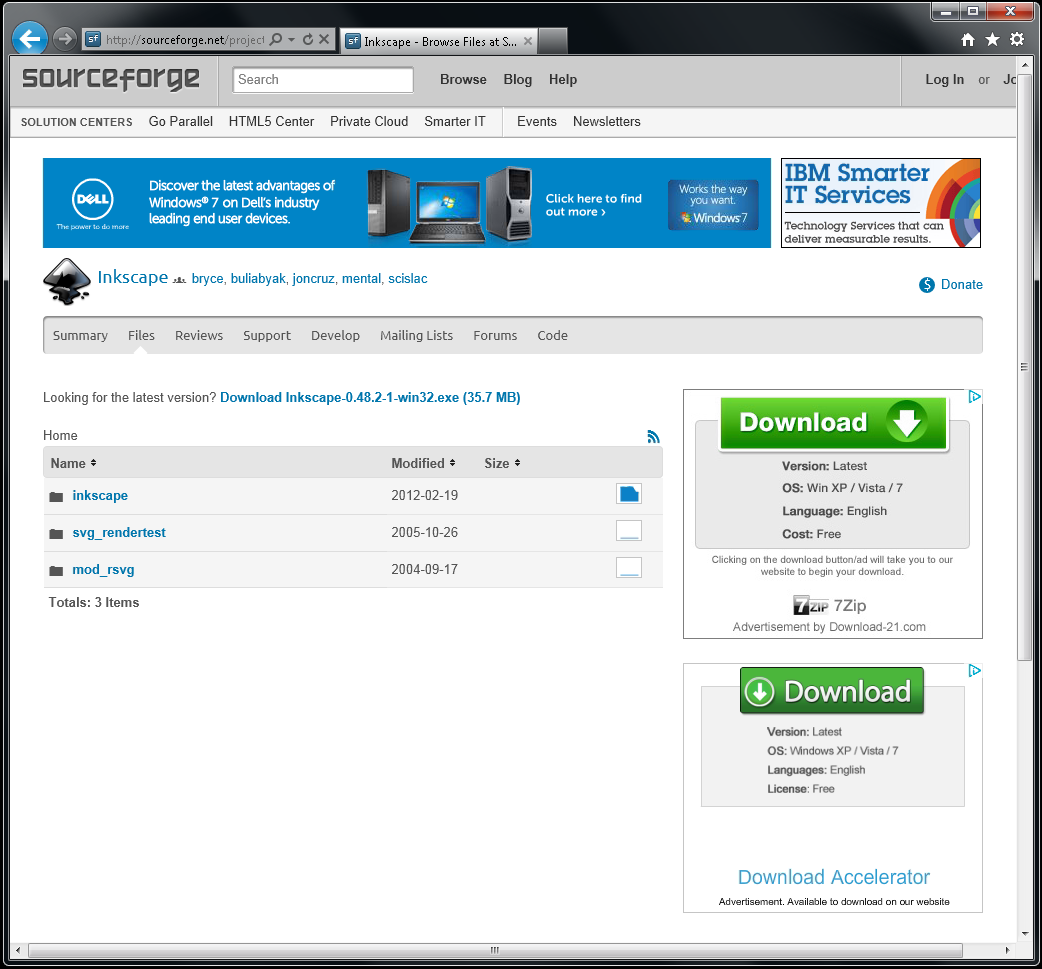Click the Donate link
This screenshot has height=969, width=1042.
962,284
